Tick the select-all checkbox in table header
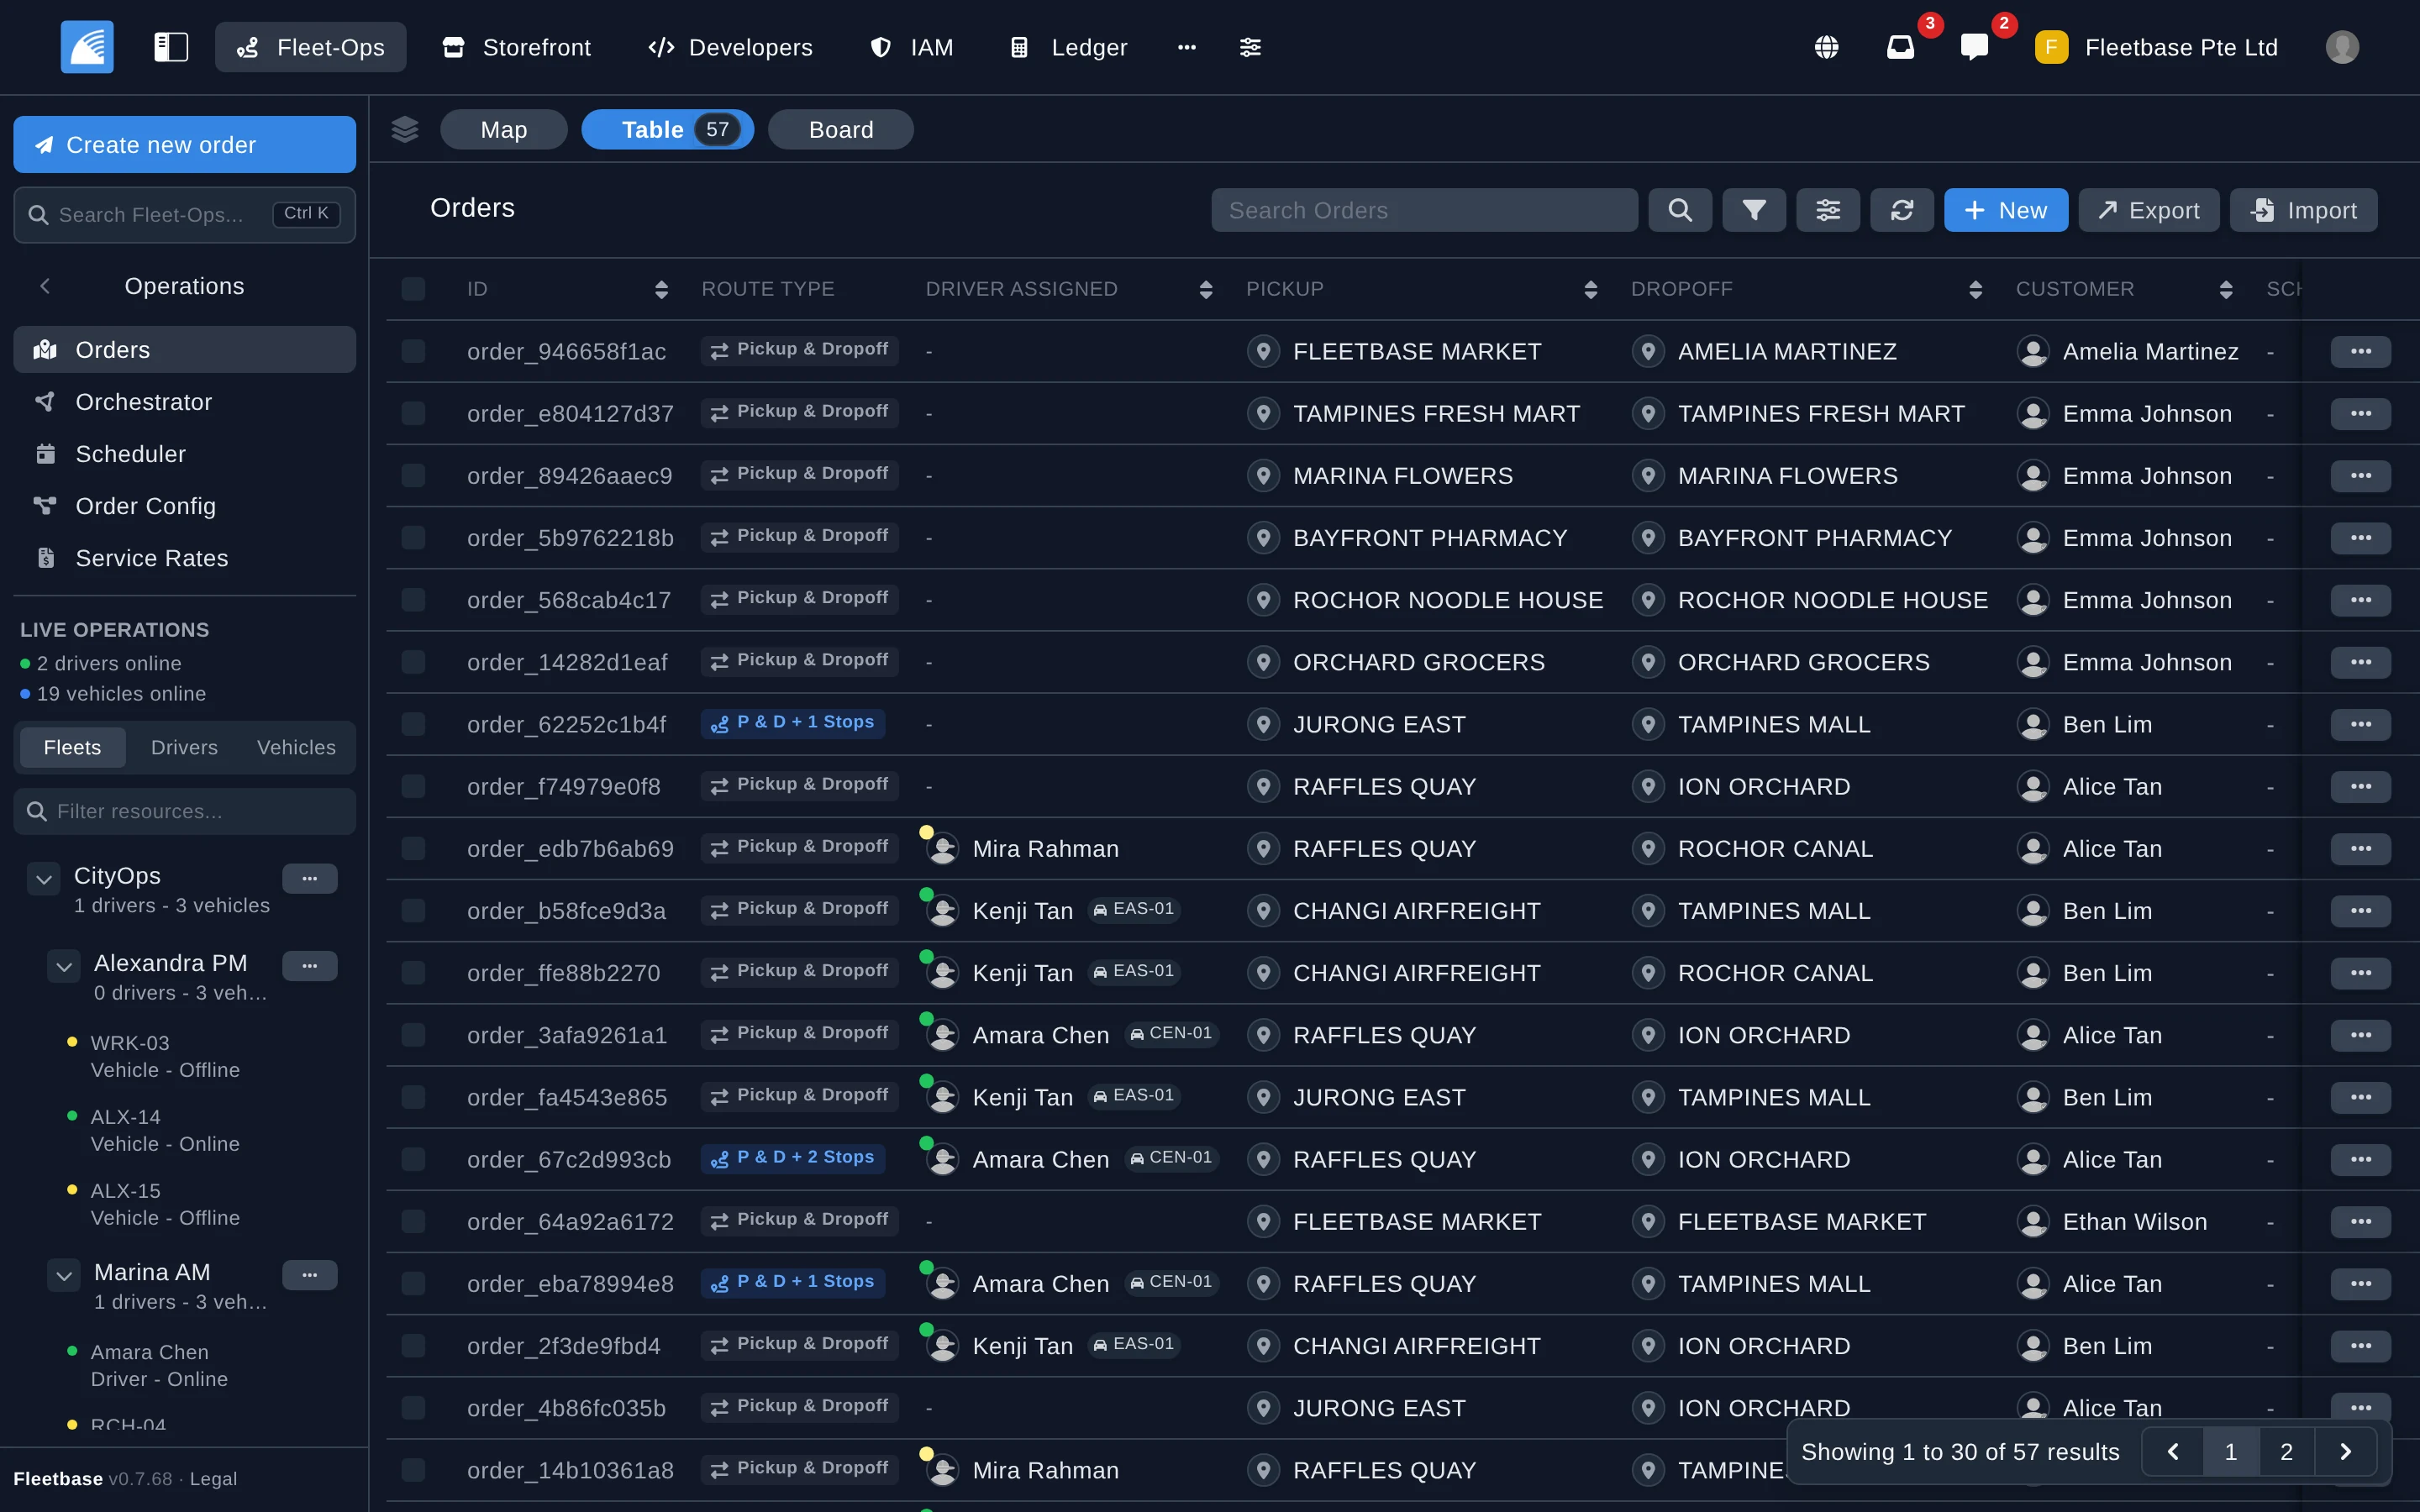 pyautogui.click(x=413, y=289)
